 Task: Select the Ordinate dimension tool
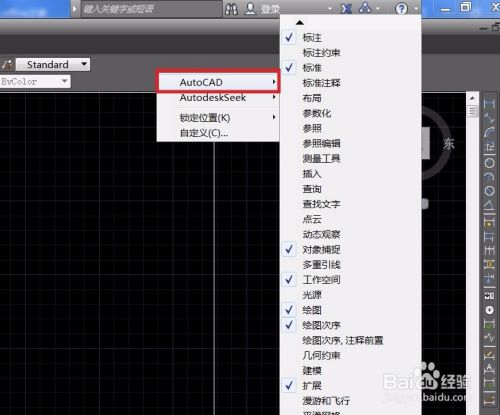click(489, 146)
